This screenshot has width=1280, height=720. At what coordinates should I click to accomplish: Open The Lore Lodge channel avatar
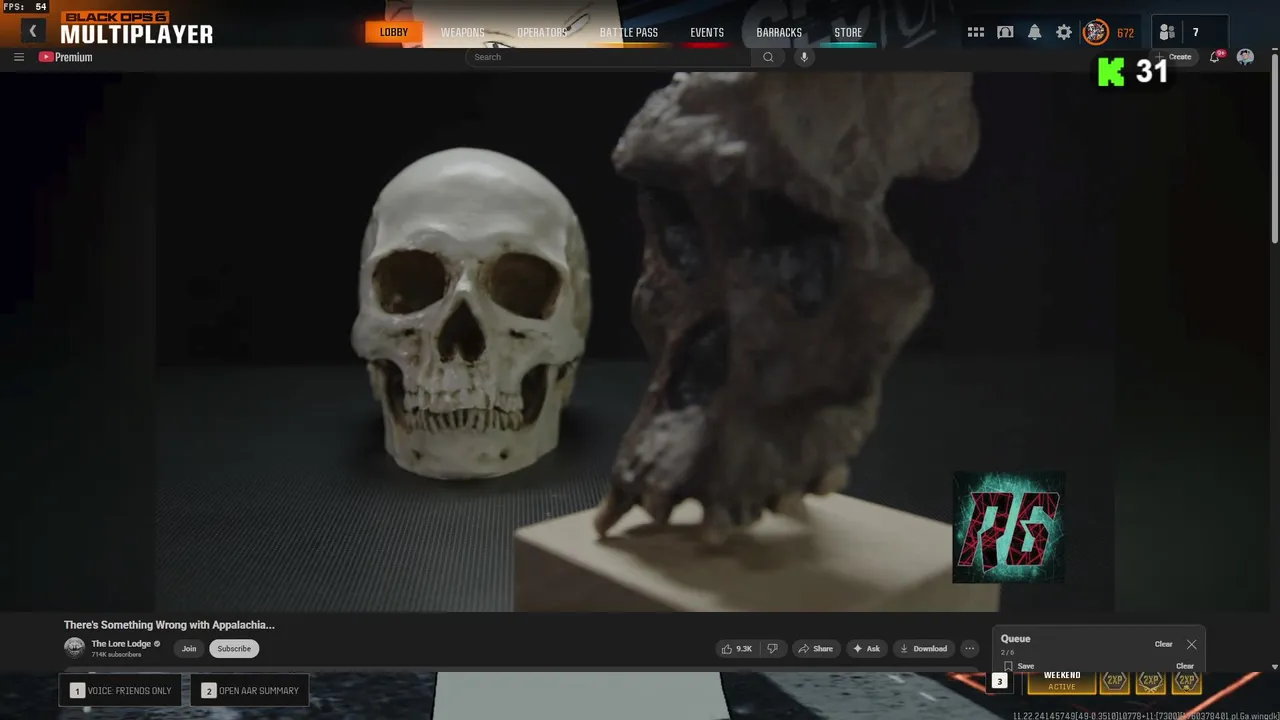74,648
